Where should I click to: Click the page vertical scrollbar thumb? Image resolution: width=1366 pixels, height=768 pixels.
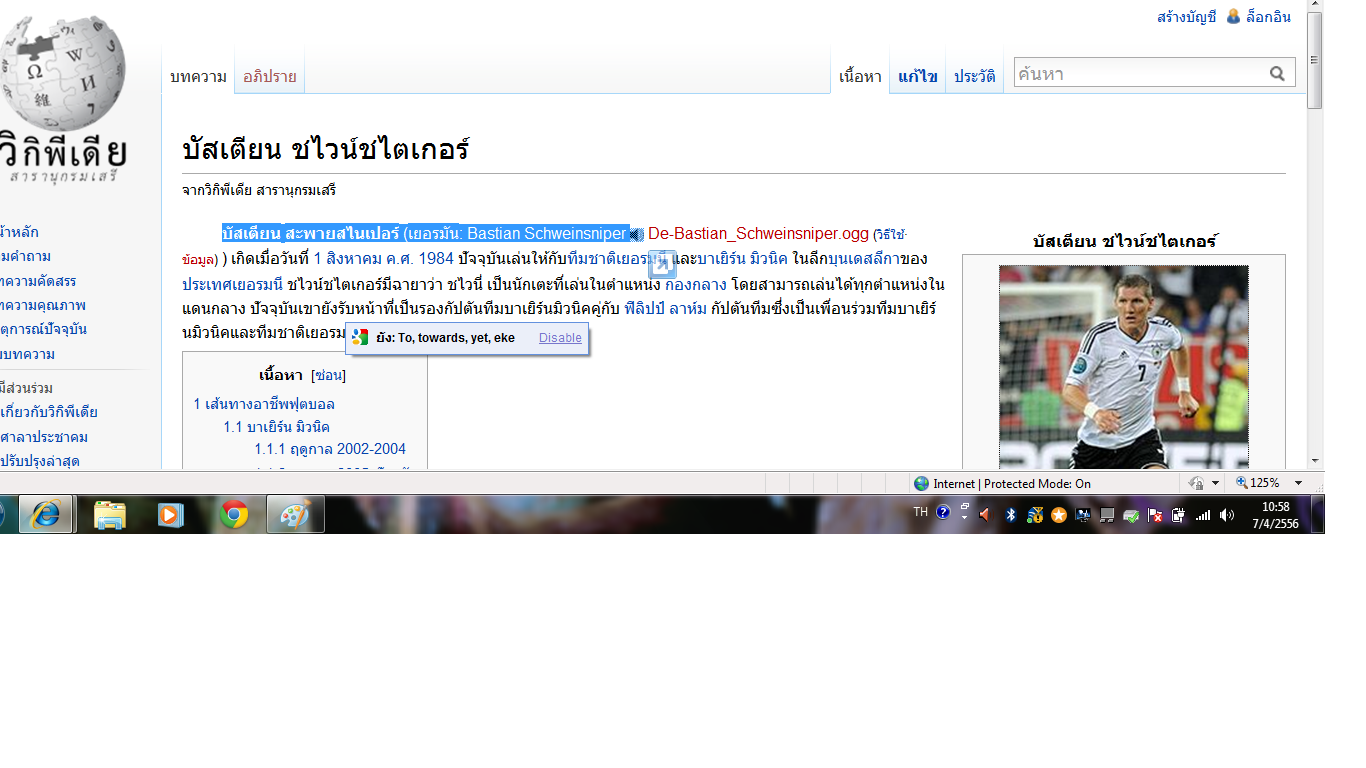tap(1315, 58)
